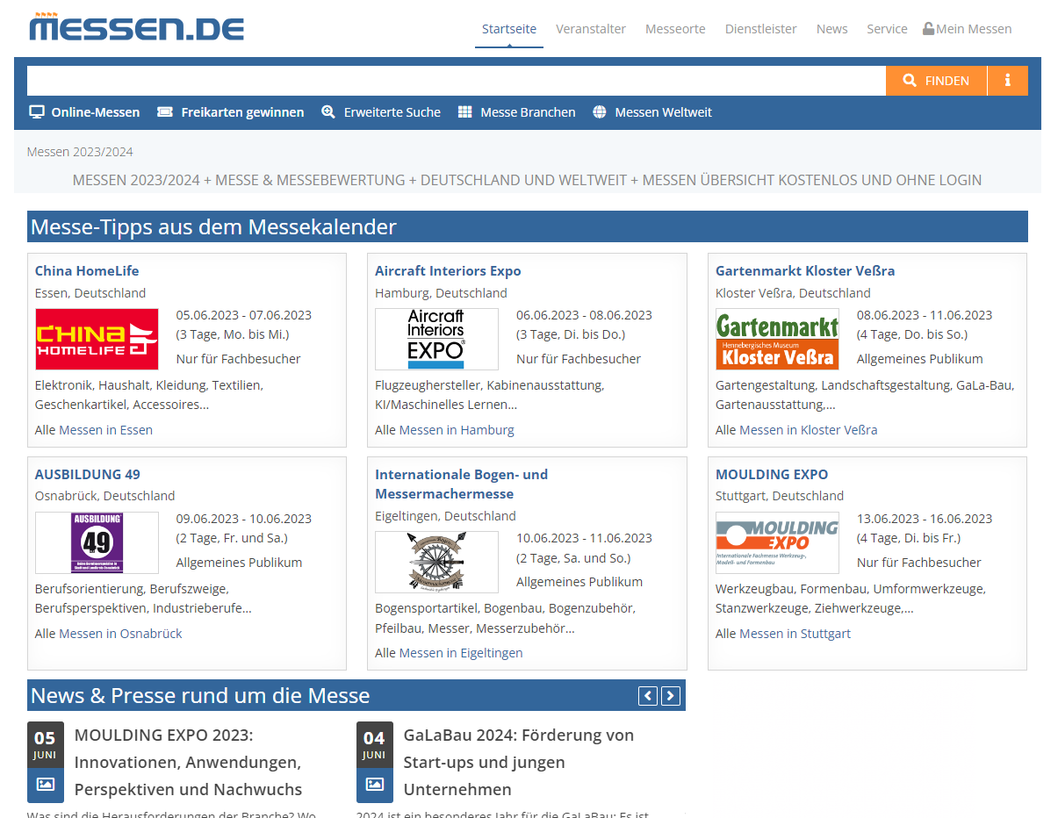Open Messen in Kloster Veßra link
Viewport: 1058px width, 818px height.
808,430
